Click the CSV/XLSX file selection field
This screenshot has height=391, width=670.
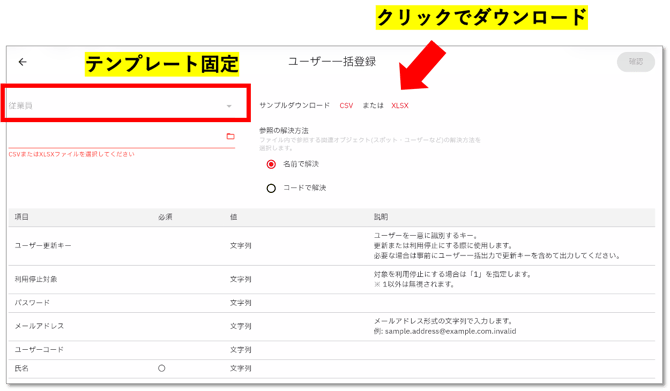(122, 137)
